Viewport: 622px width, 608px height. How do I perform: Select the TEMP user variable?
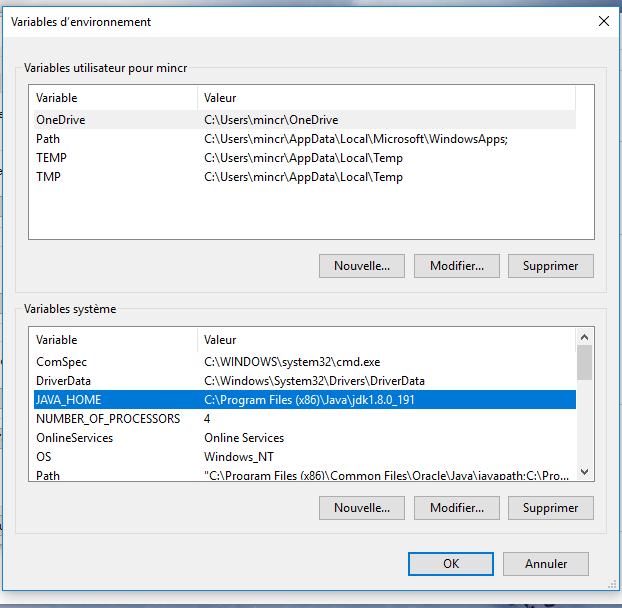(52, 158)
